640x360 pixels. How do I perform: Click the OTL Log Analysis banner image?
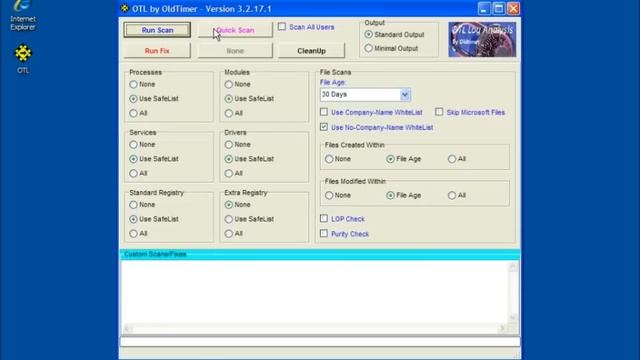[482, 40]
